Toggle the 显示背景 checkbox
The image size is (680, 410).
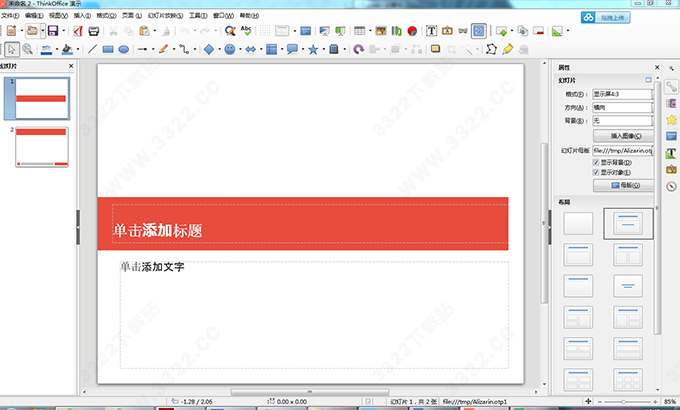coord(596,162)
